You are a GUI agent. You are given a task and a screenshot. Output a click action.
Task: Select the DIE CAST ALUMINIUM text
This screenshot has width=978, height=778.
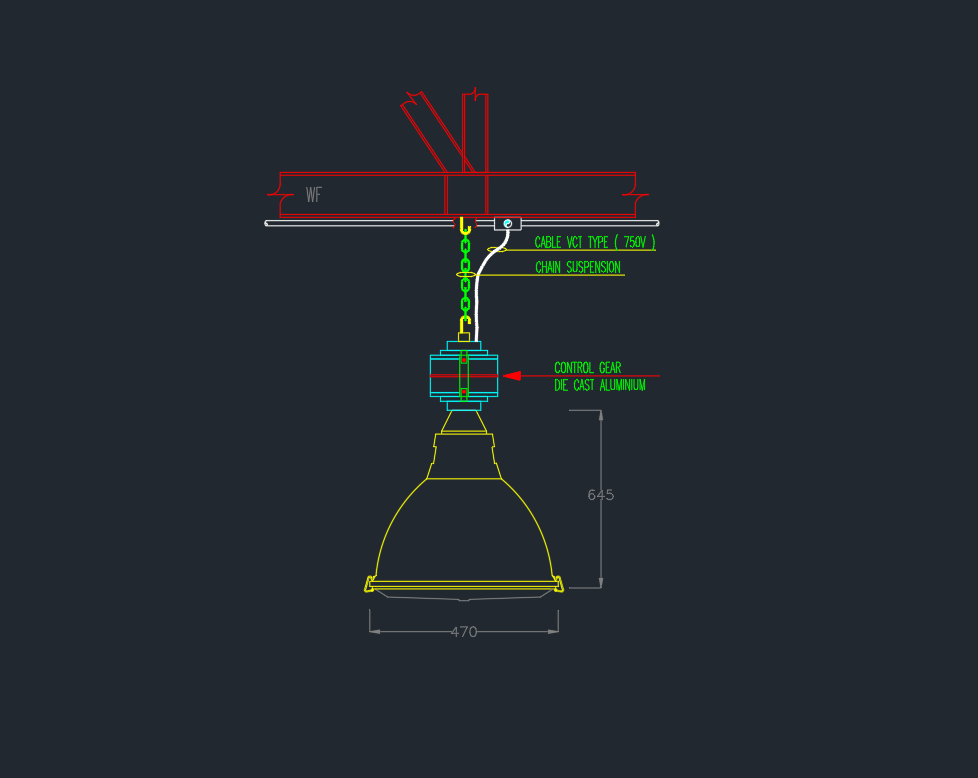pos(599,385)
